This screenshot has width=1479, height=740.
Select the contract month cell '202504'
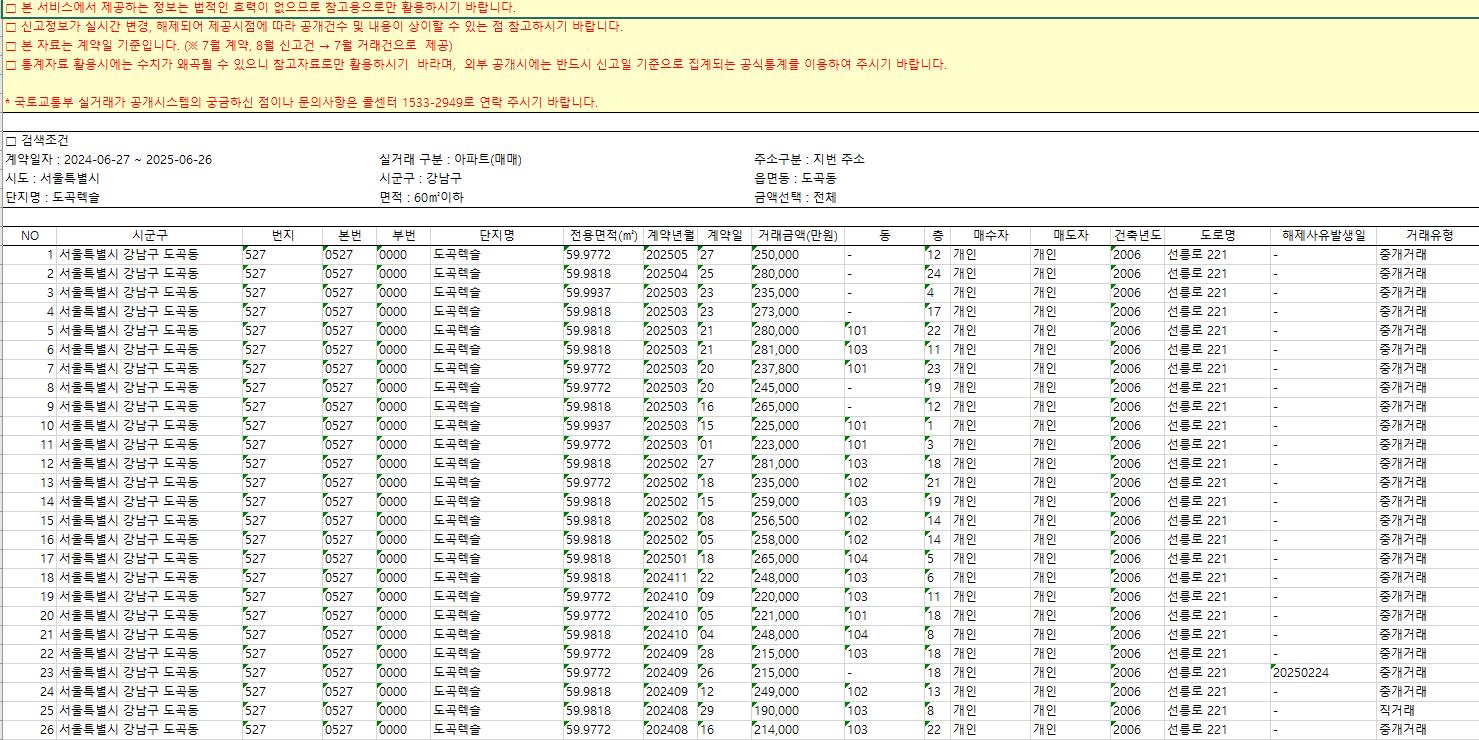tap(670, 274)
